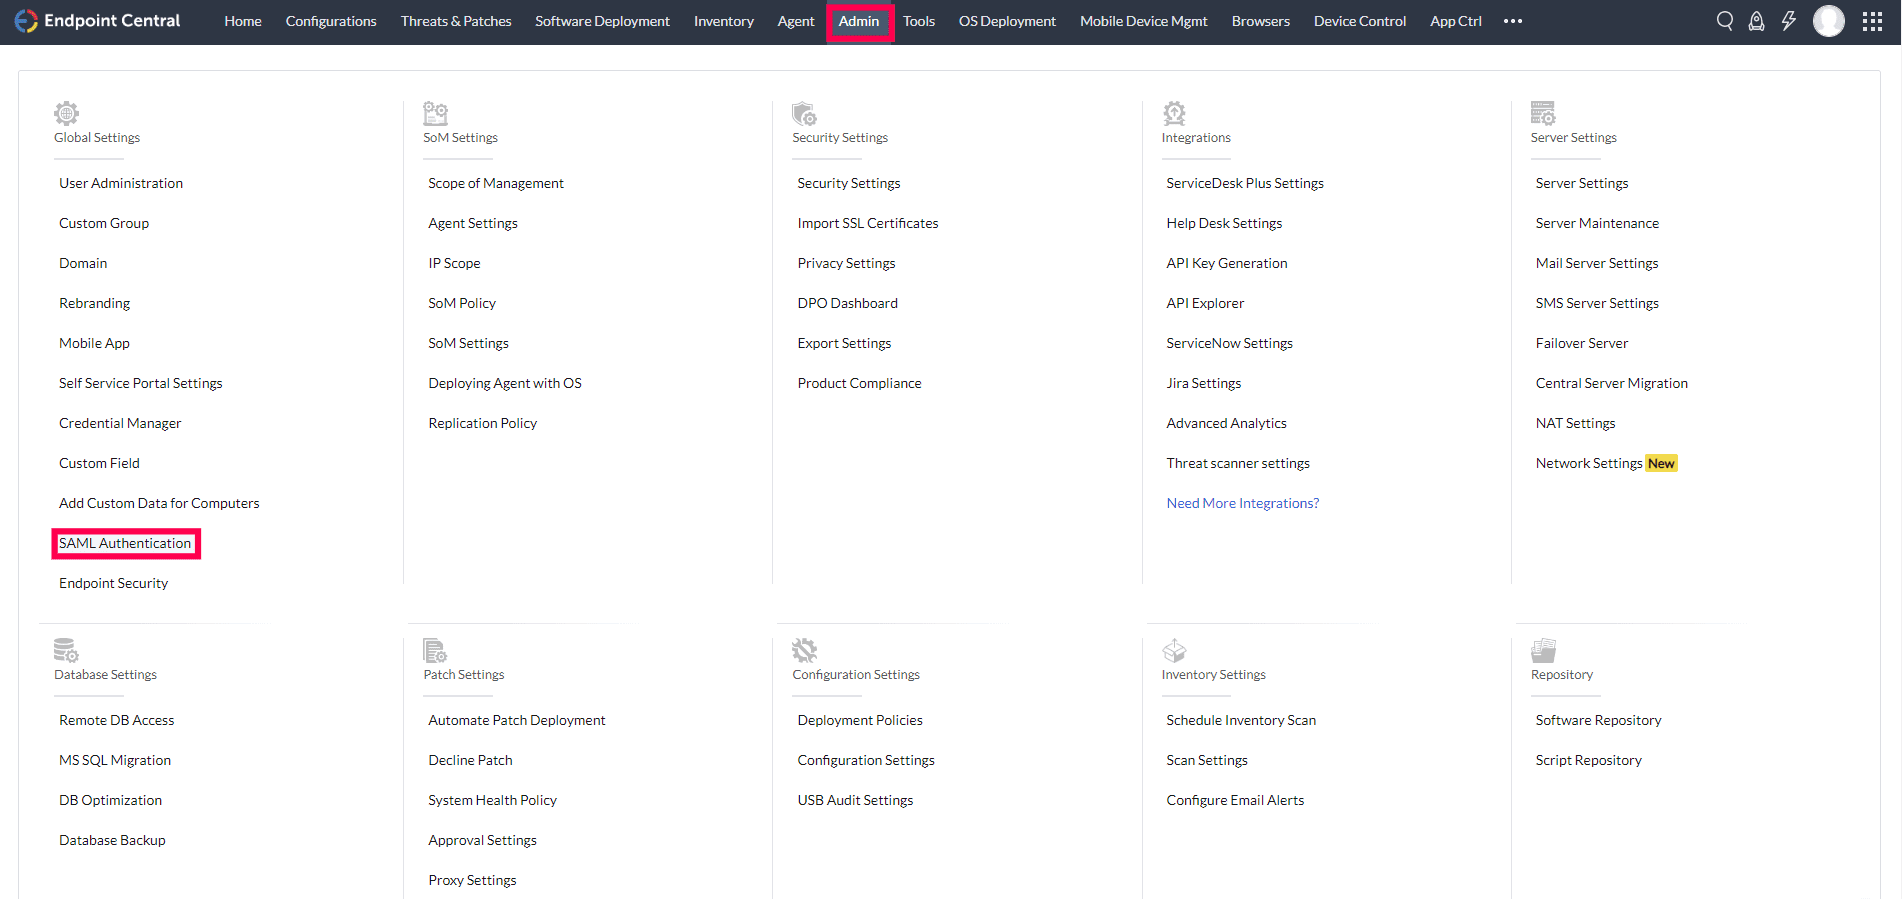Screen dimensions: 1902x899
Task: Click the Endpoint Central logo
Action: pos(98,21)
